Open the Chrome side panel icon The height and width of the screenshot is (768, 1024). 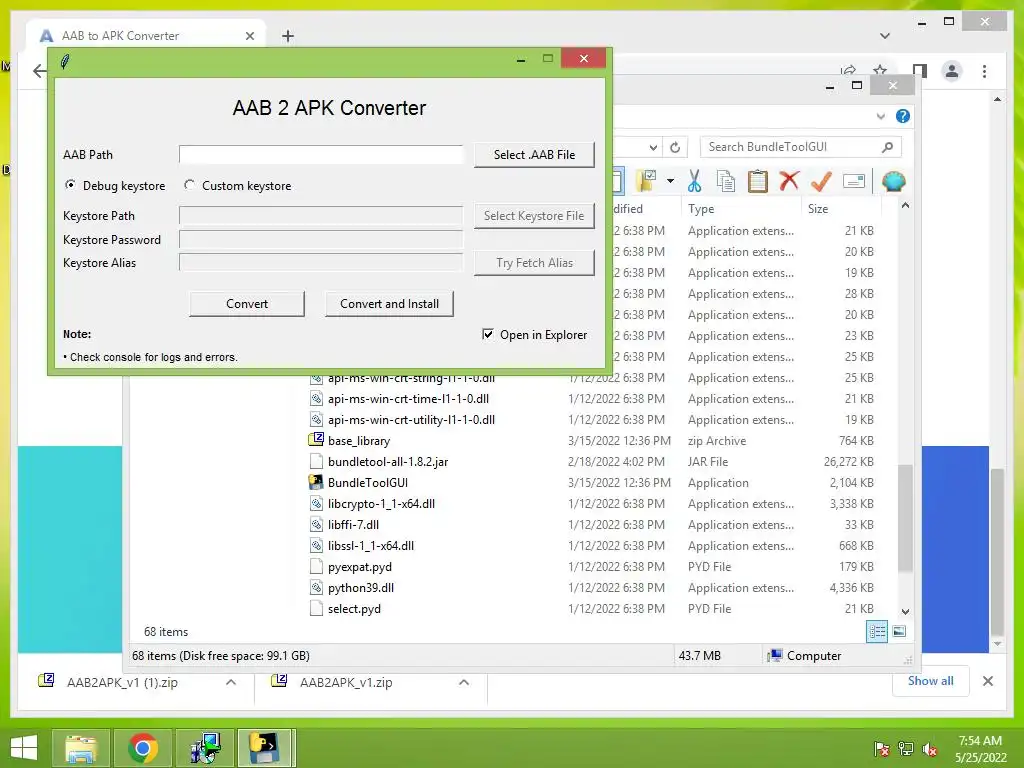(920, 71)
